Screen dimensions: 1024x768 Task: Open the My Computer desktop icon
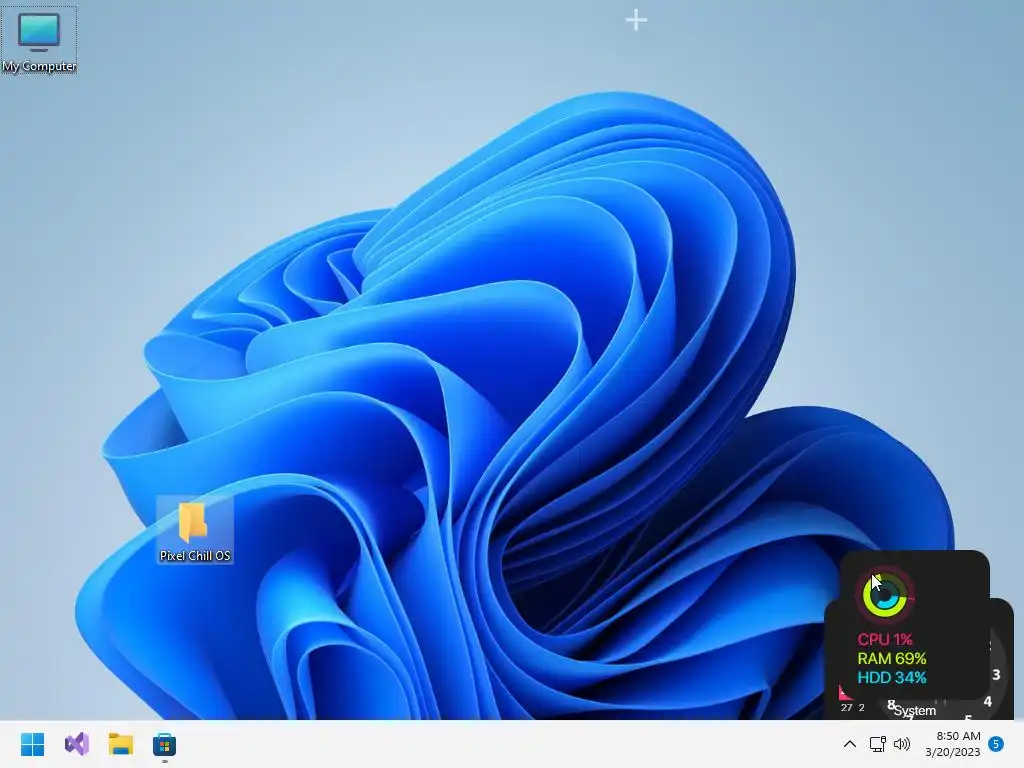point(39,40)
